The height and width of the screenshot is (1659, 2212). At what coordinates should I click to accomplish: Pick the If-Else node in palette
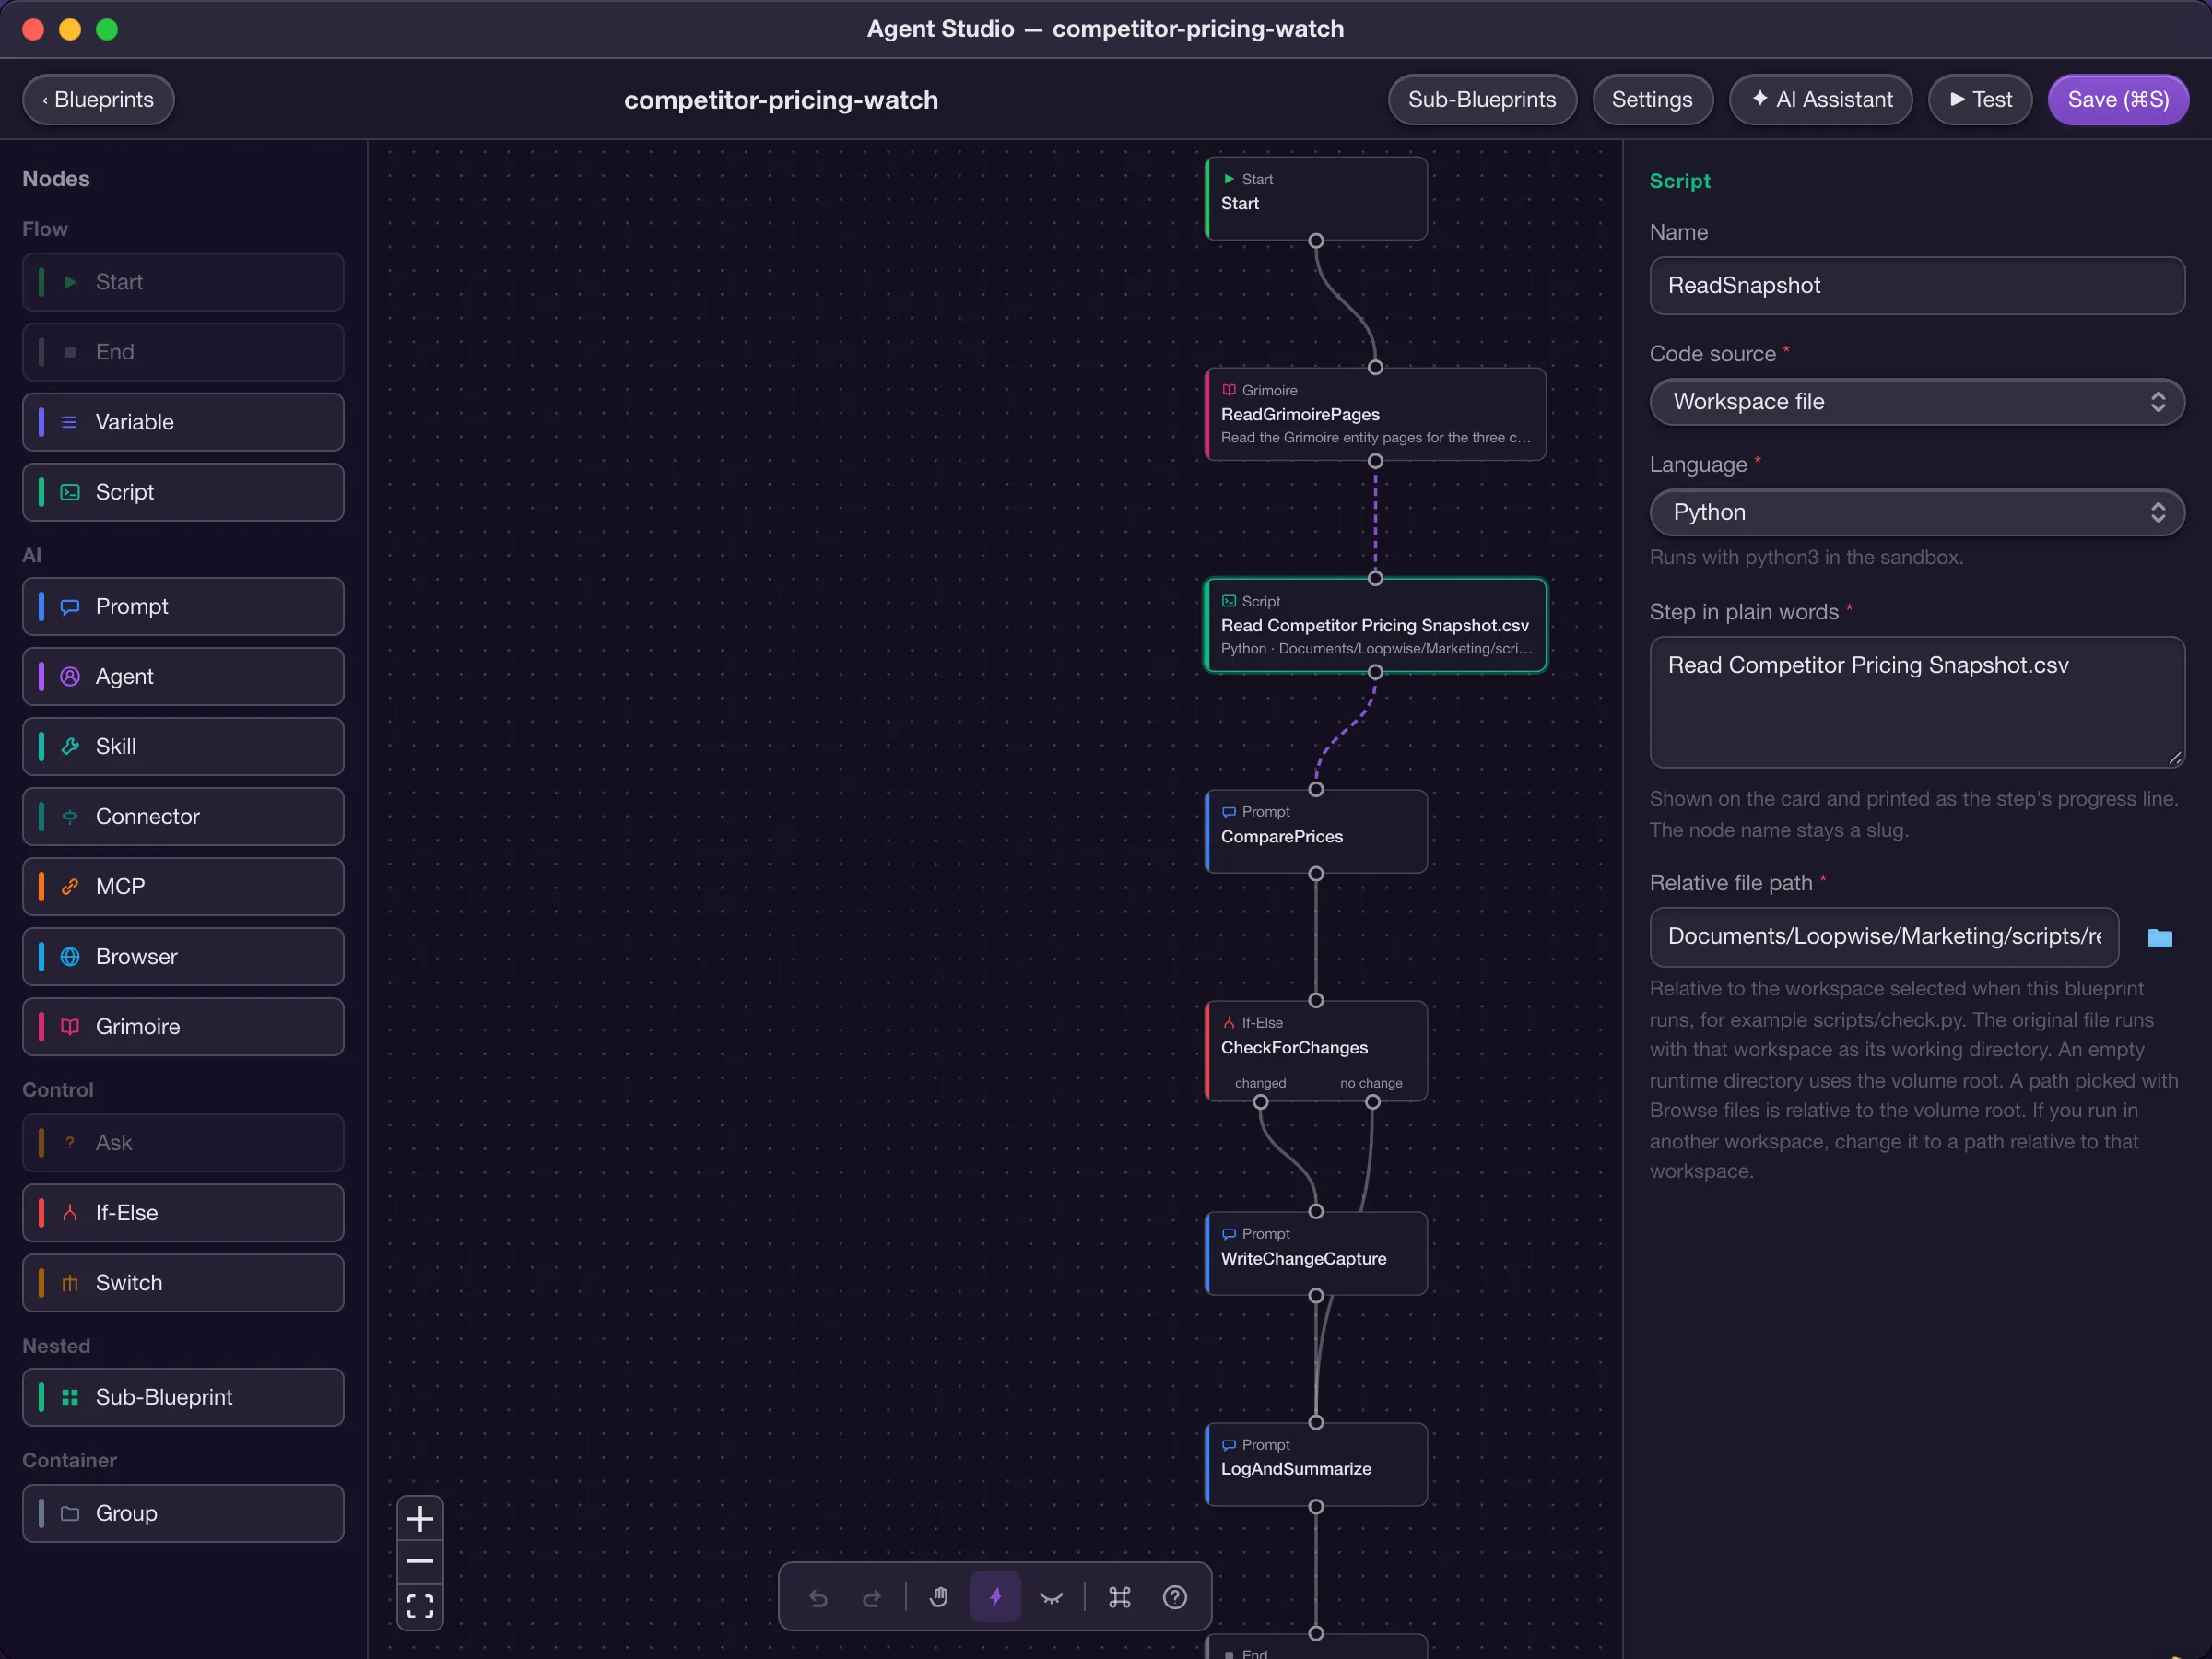point(183,1212)
